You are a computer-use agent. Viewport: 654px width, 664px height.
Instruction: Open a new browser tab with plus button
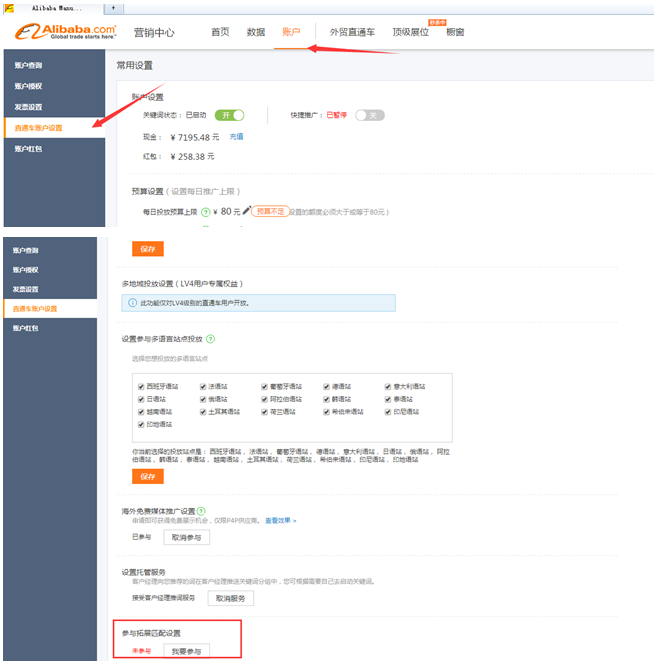[111, 7]
